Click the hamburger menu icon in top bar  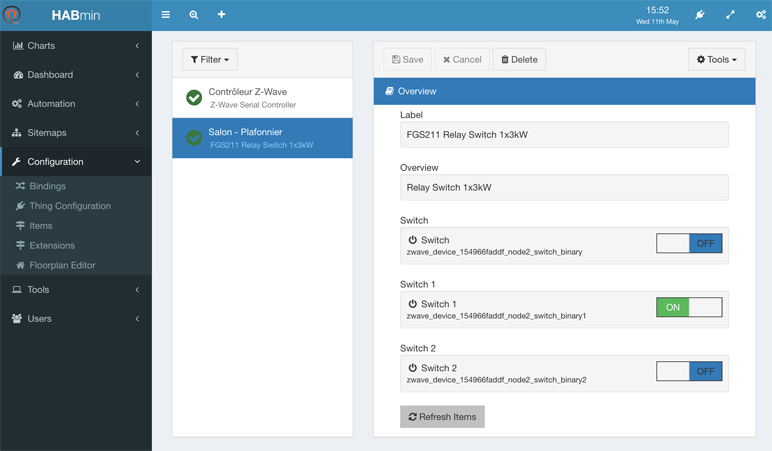[165, 15]
